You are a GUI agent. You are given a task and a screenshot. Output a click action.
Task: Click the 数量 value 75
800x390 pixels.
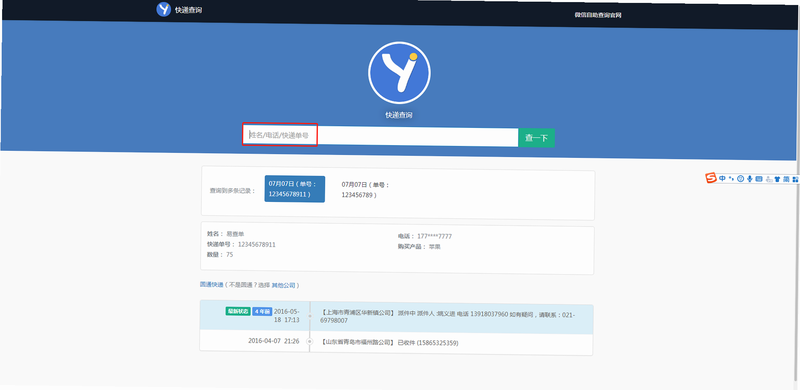click(230, 254)
